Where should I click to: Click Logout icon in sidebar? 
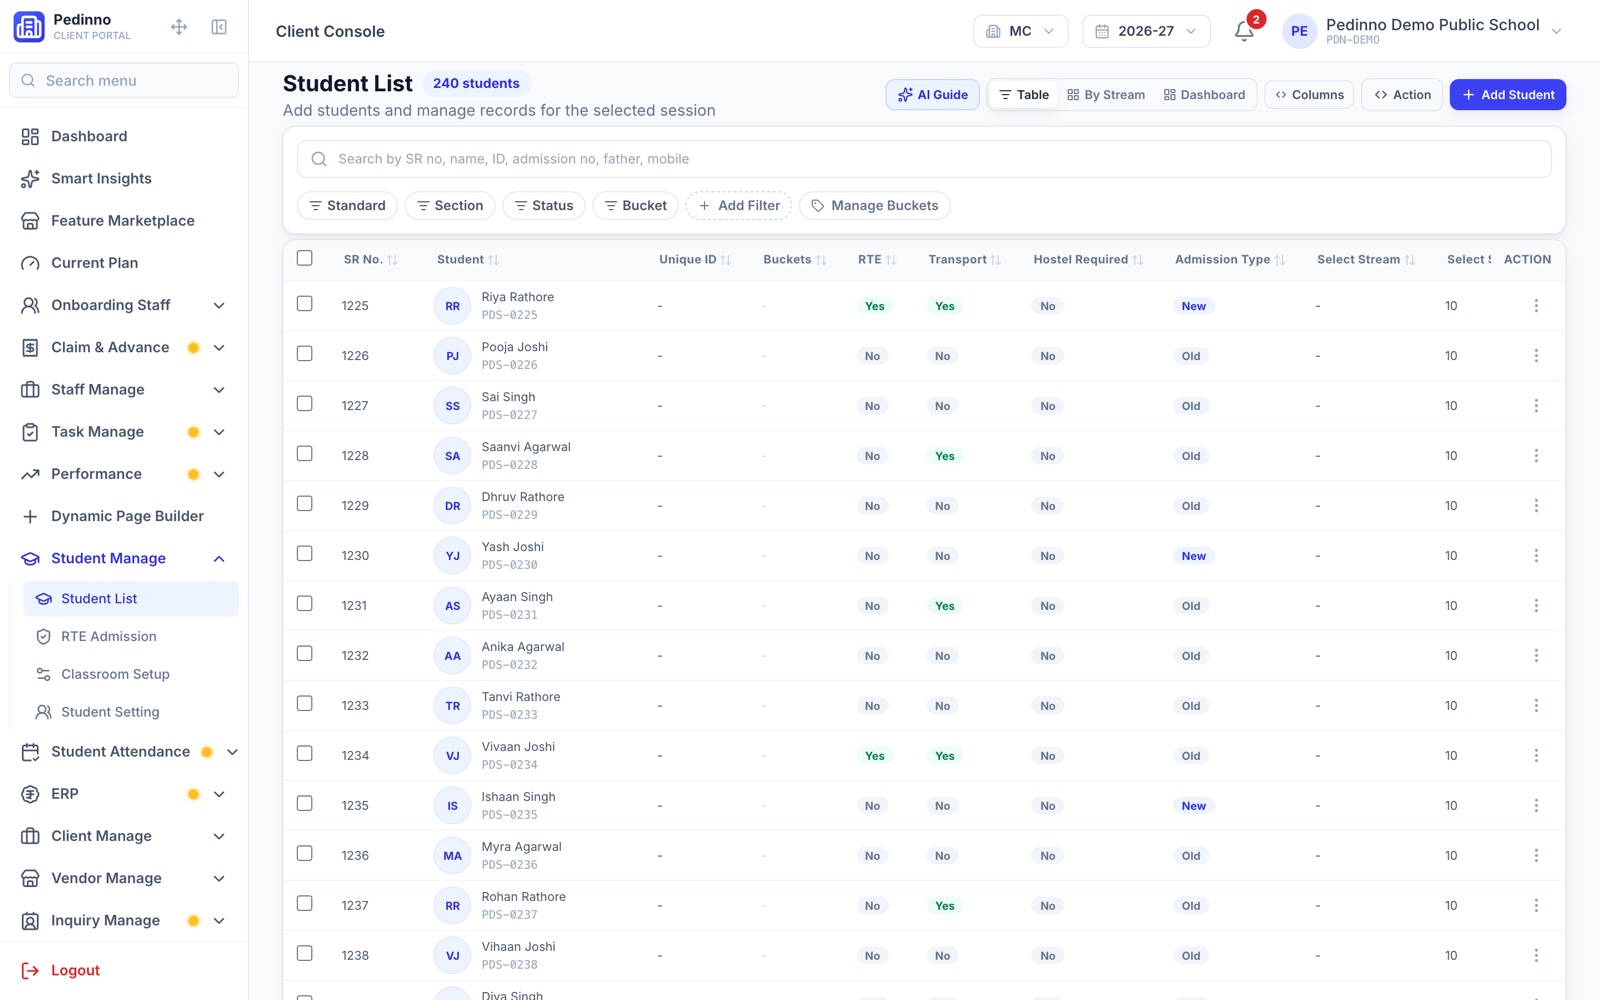point(30,970)
